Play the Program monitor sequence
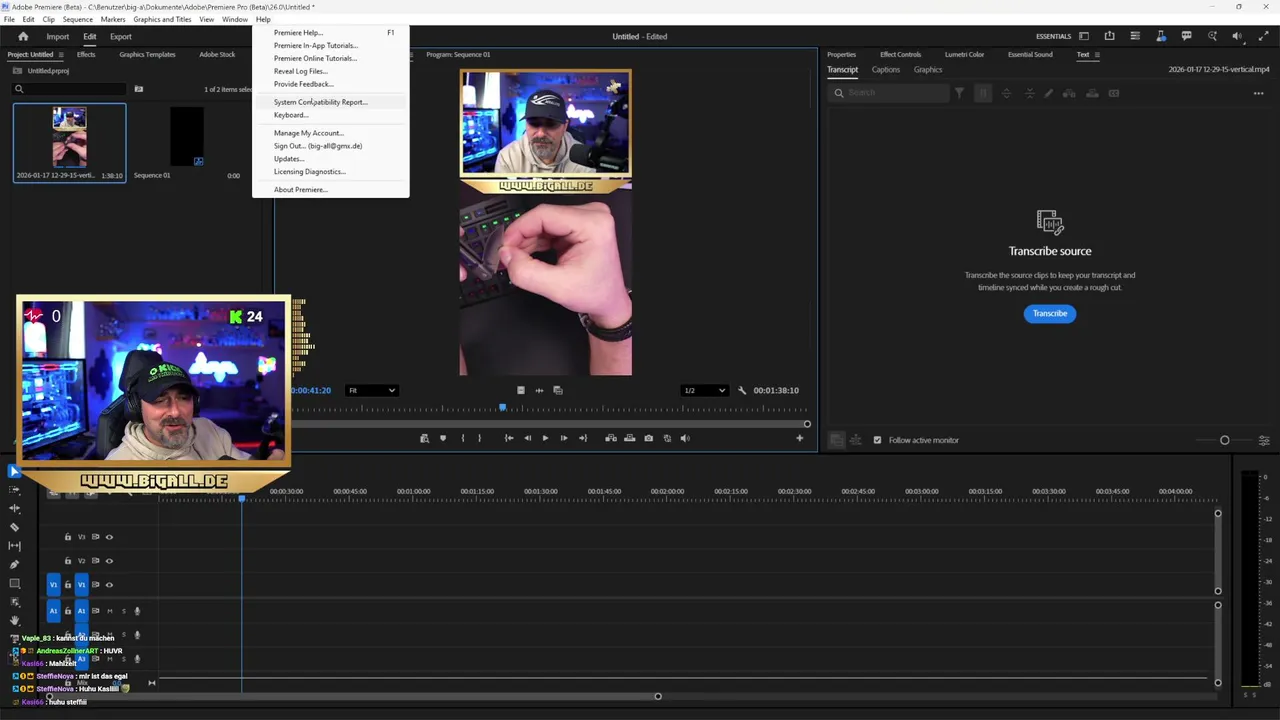 click(545, 438)
